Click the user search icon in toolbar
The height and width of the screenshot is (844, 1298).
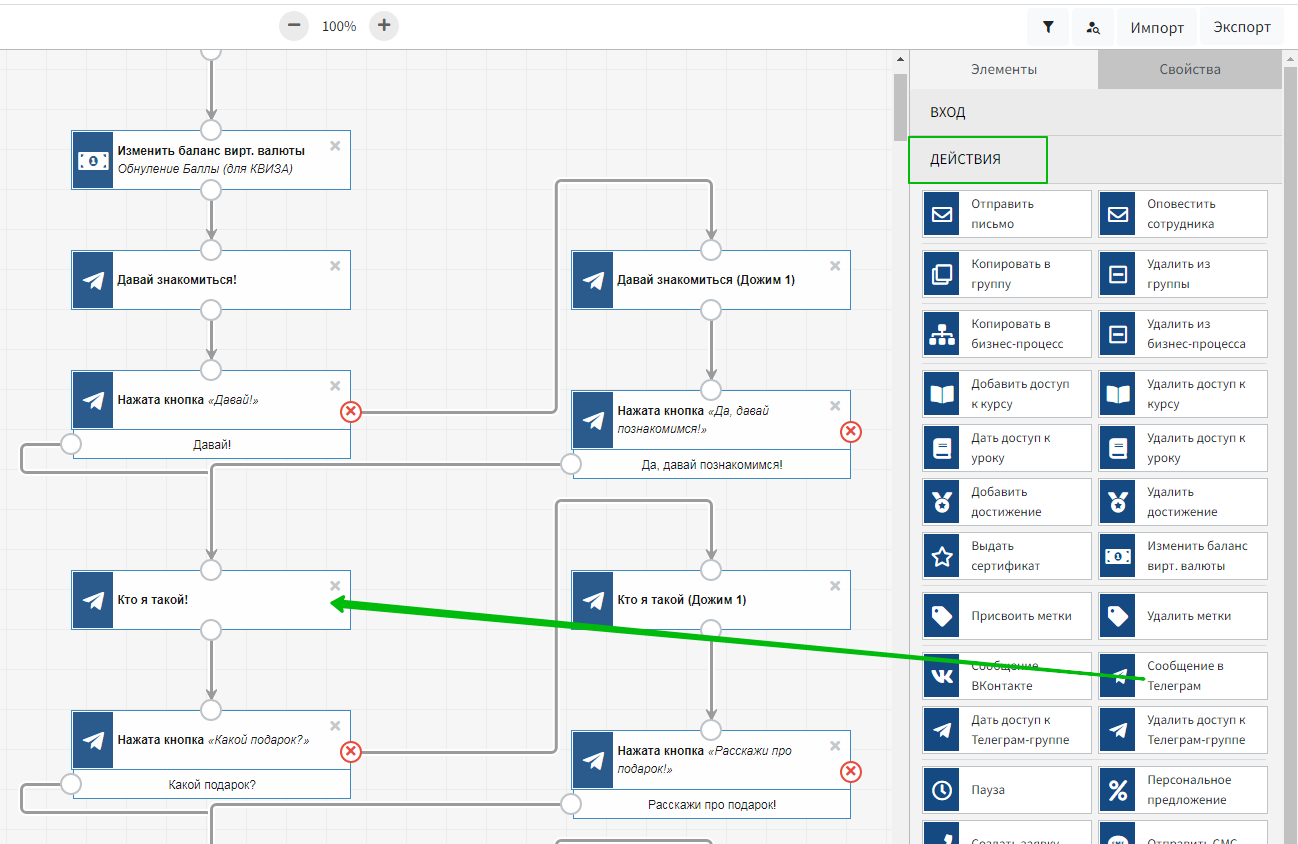pos(1093,27)
